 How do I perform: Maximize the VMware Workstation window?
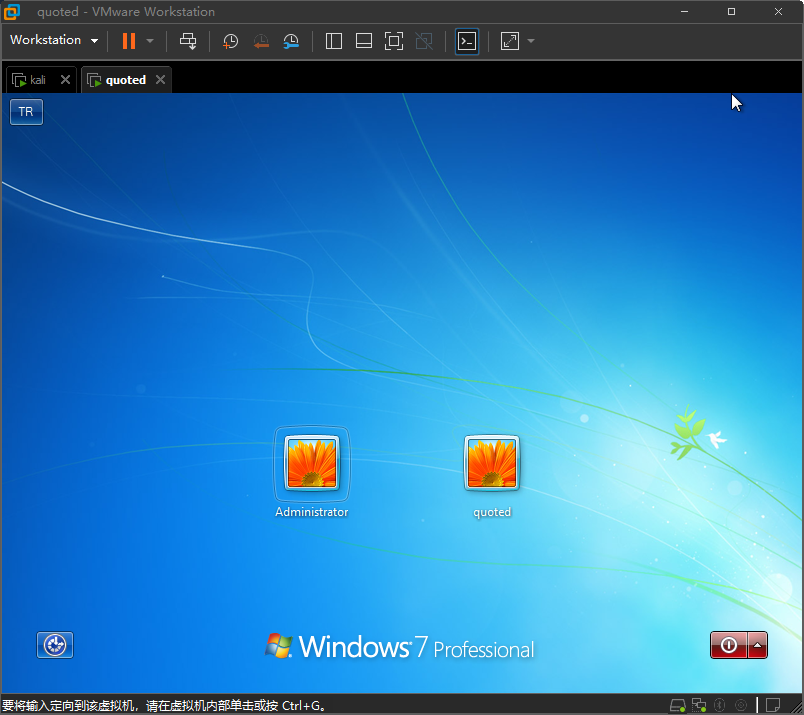(732, 11)
